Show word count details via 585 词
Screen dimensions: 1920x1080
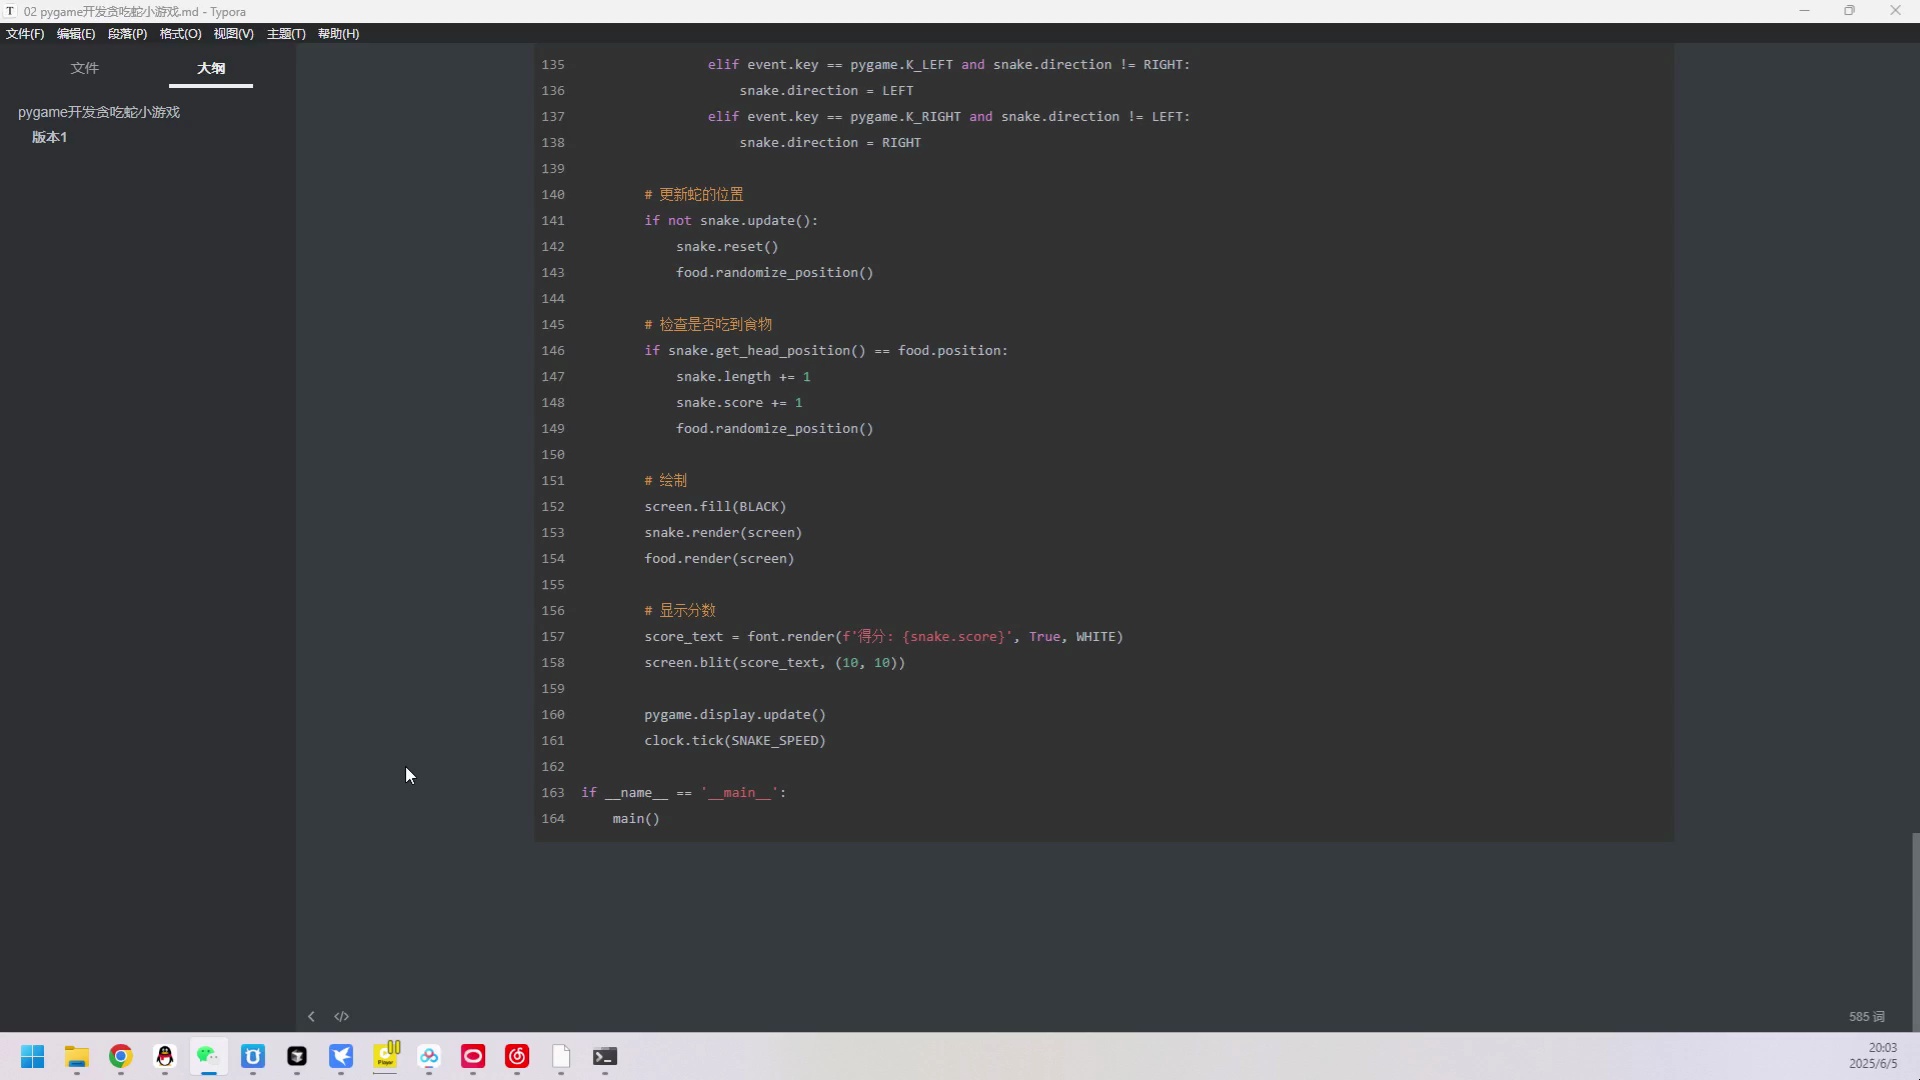coord(1866,1016)
